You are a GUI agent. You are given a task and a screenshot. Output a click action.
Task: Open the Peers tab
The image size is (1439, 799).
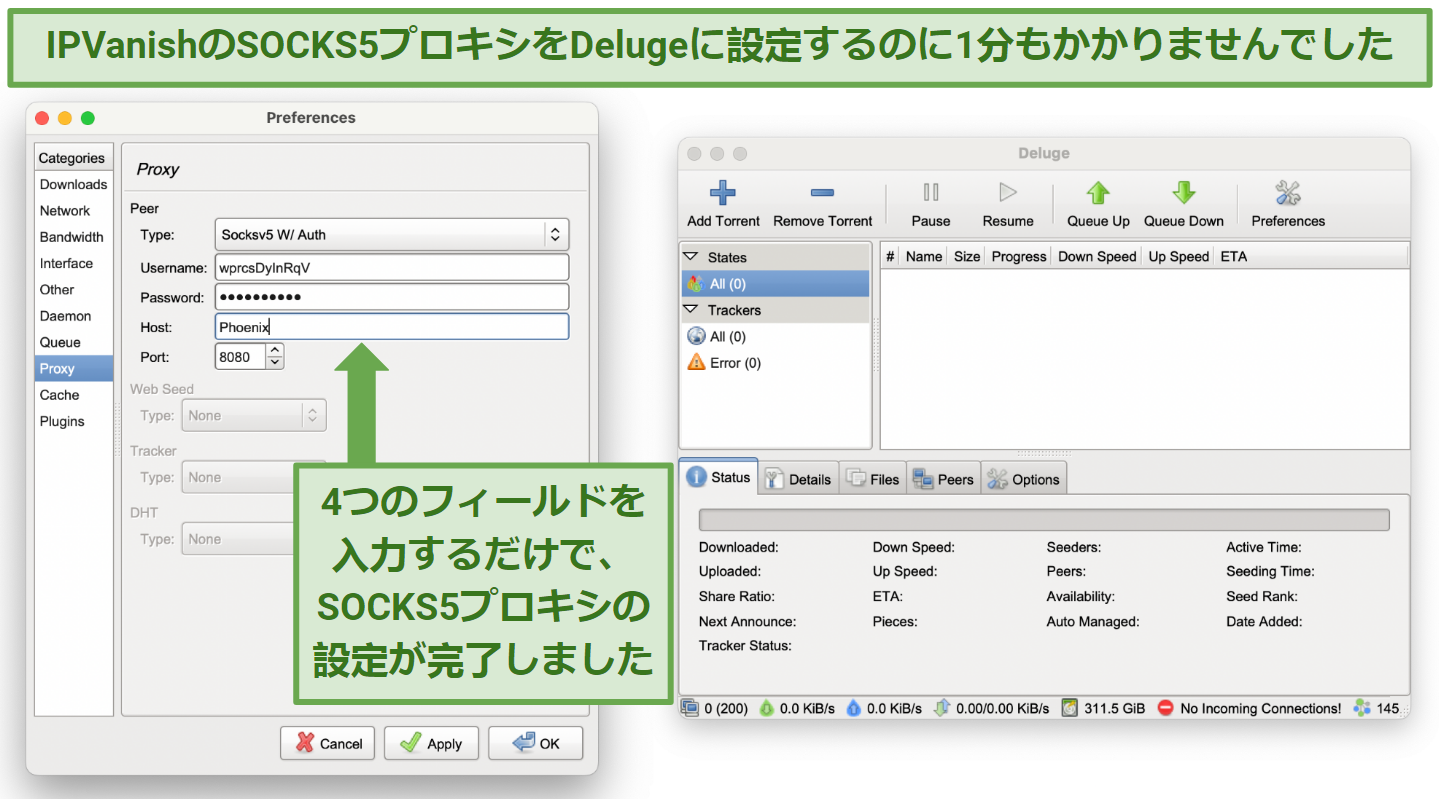pos(943,479)
